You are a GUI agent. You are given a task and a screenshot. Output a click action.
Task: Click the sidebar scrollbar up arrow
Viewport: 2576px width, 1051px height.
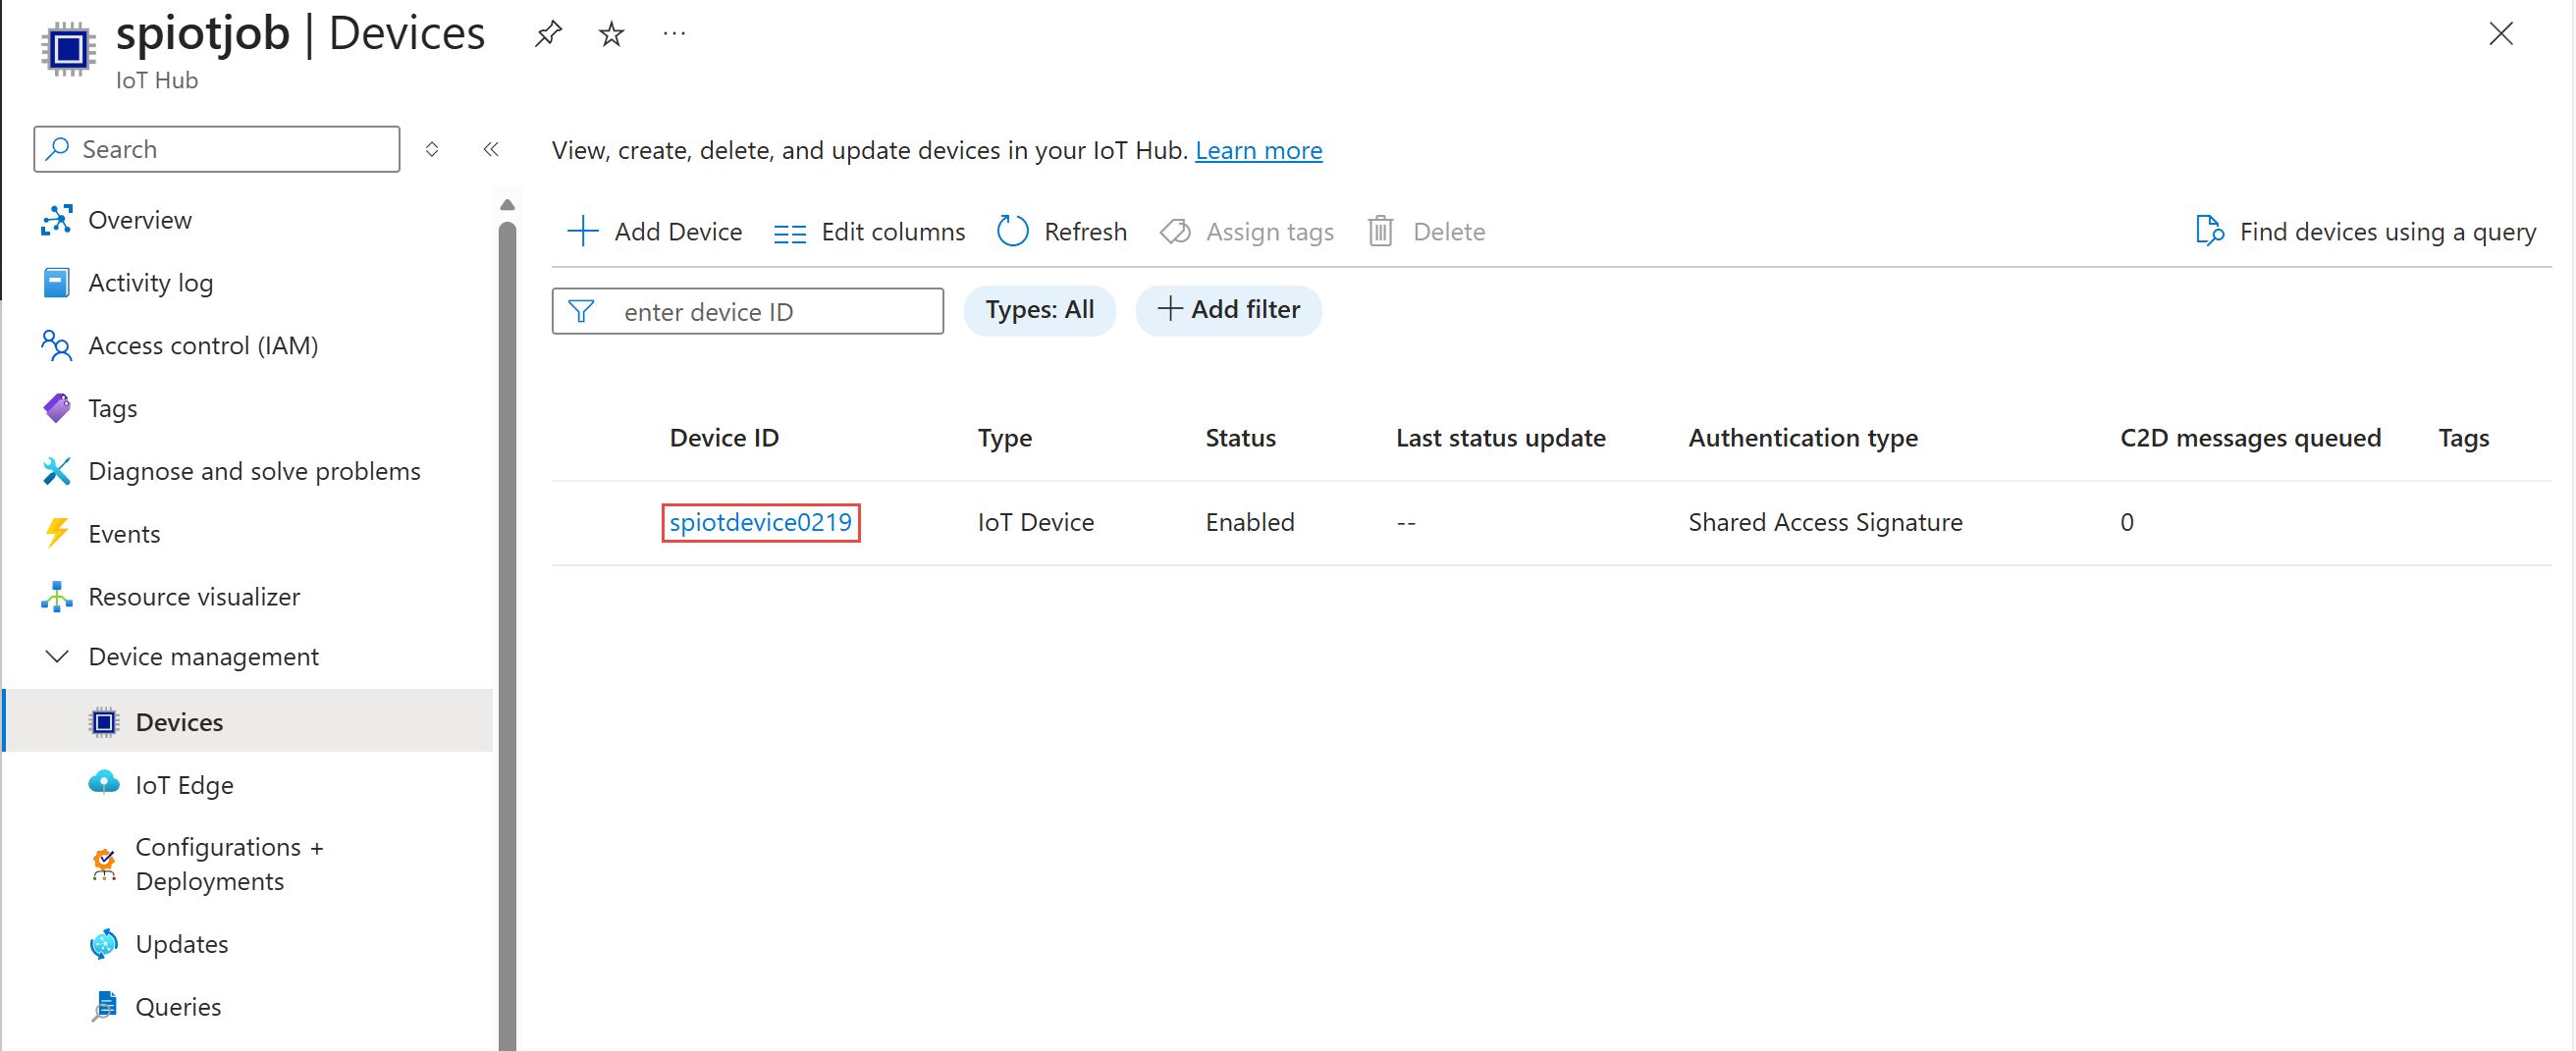click(507, 205)
